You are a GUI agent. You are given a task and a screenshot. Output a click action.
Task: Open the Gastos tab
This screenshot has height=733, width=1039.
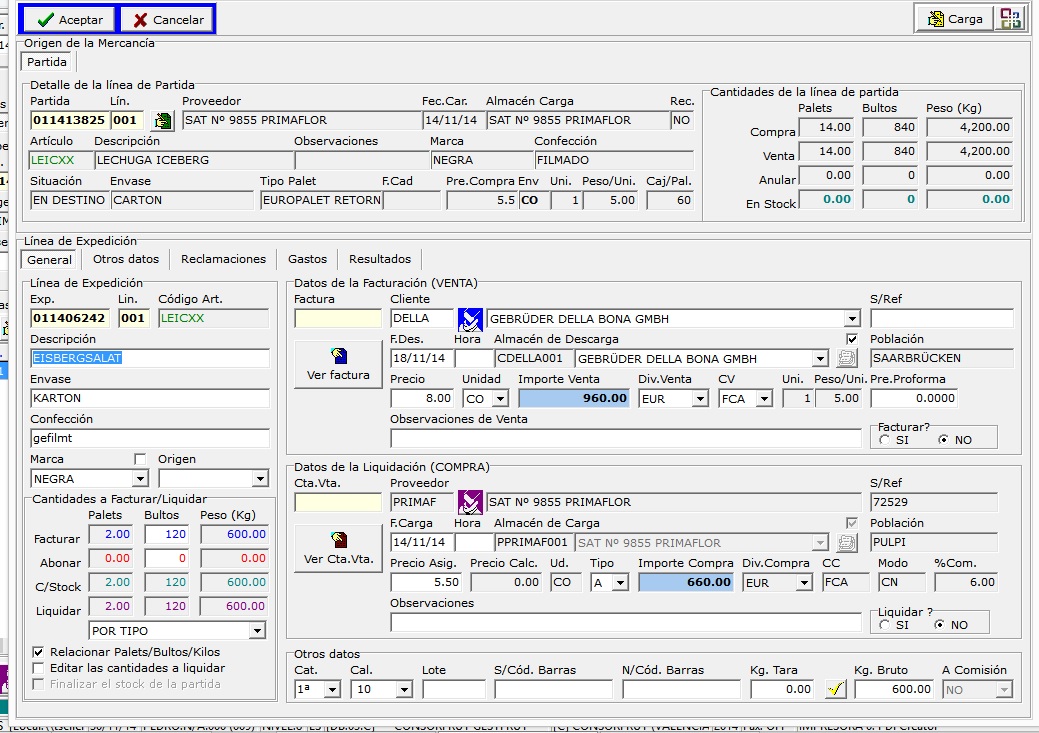(307, 259)
